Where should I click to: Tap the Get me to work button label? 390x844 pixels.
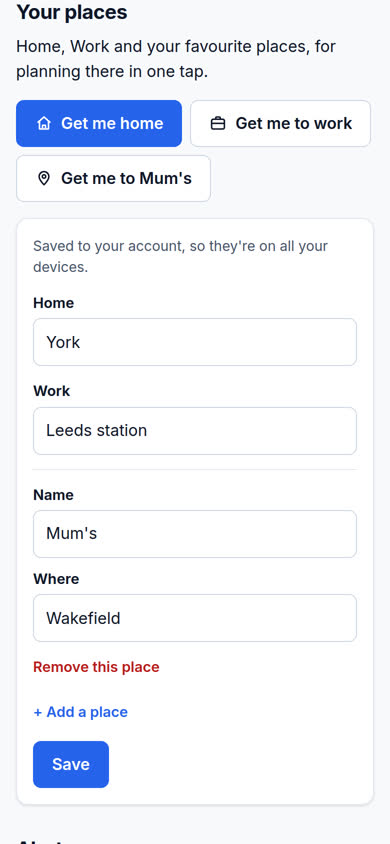tap(294, 123)
